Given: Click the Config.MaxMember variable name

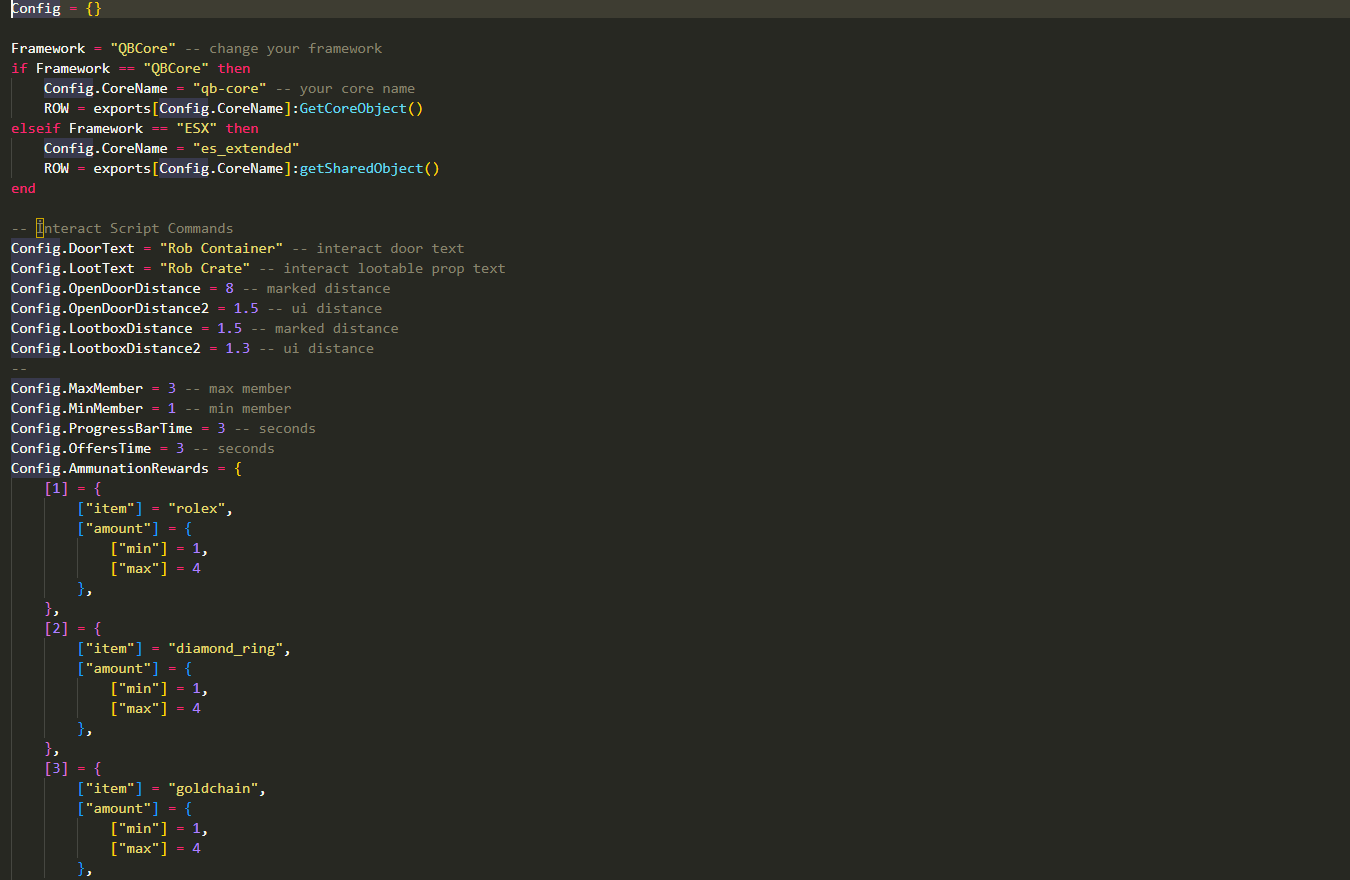Looking at the screenshot, I should pos(77,388).
